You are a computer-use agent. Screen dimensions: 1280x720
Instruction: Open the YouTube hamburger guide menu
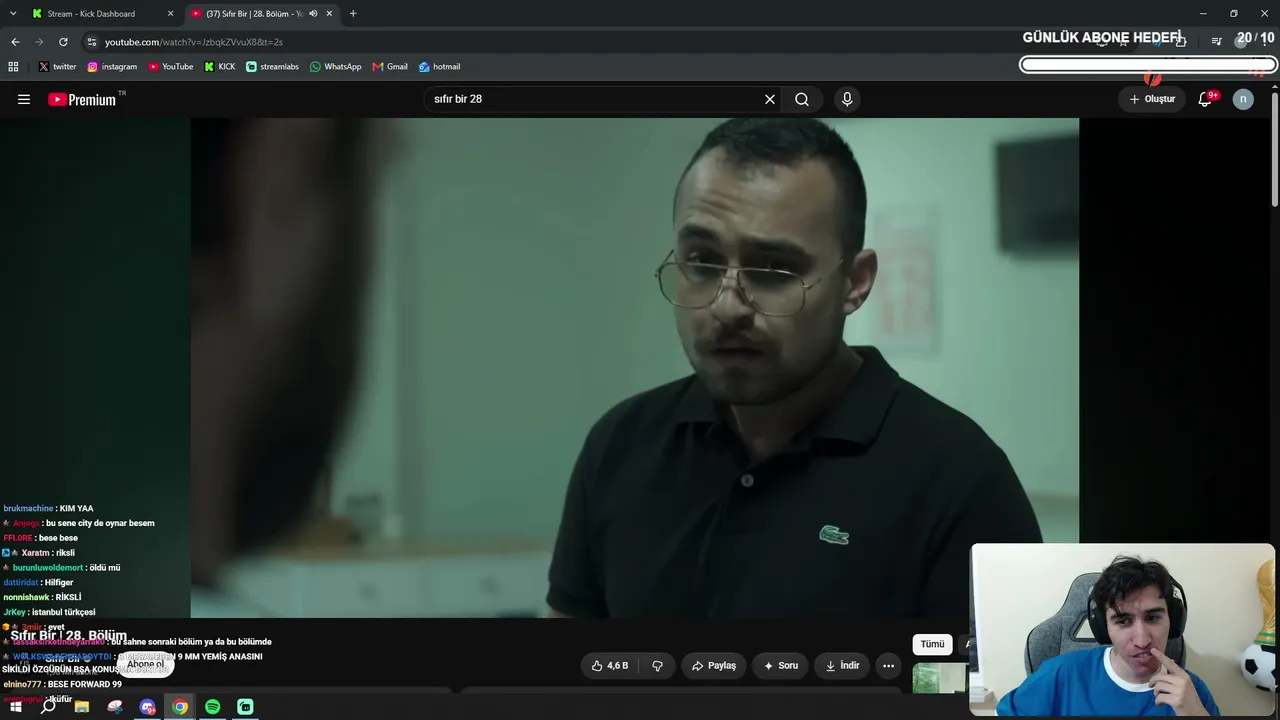tap(24, 99)
